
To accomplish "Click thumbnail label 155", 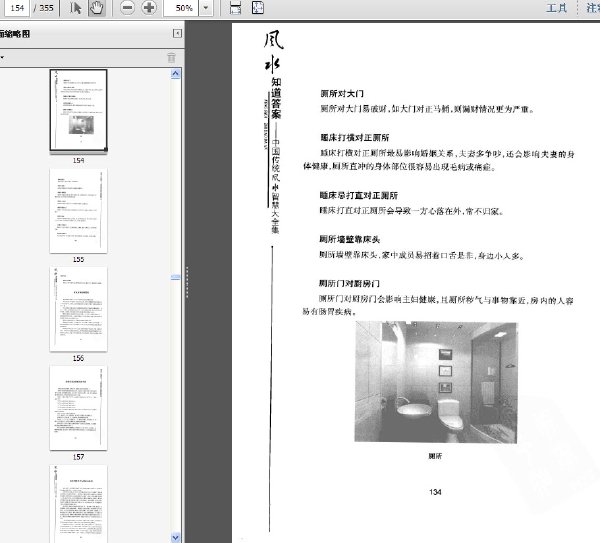I will coord(78,259).
